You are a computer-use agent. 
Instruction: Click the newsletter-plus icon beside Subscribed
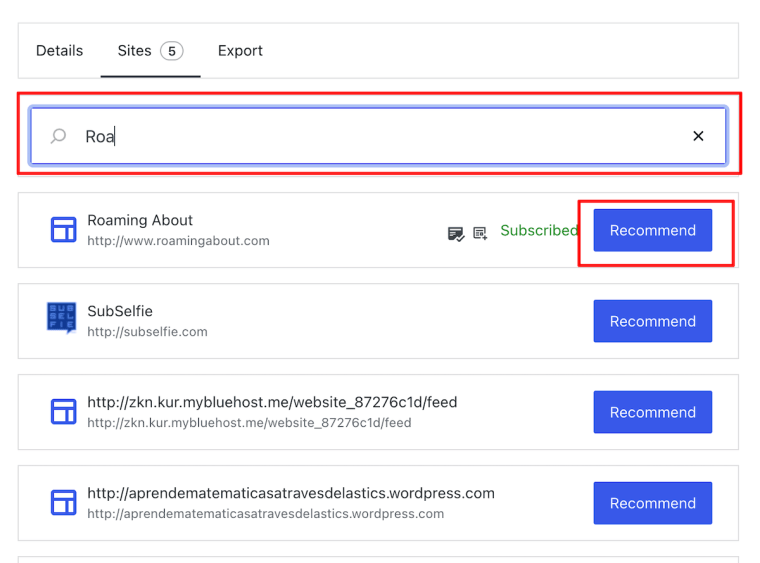click(x=480, y=233)
